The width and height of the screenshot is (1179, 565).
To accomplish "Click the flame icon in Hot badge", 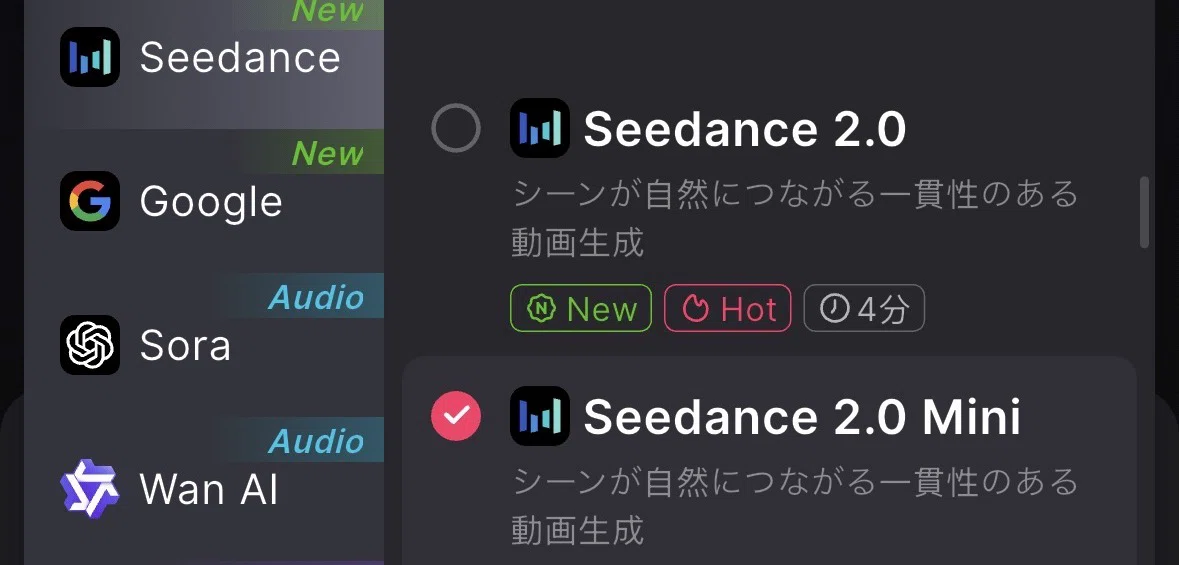I will click(x=696, y=308).
